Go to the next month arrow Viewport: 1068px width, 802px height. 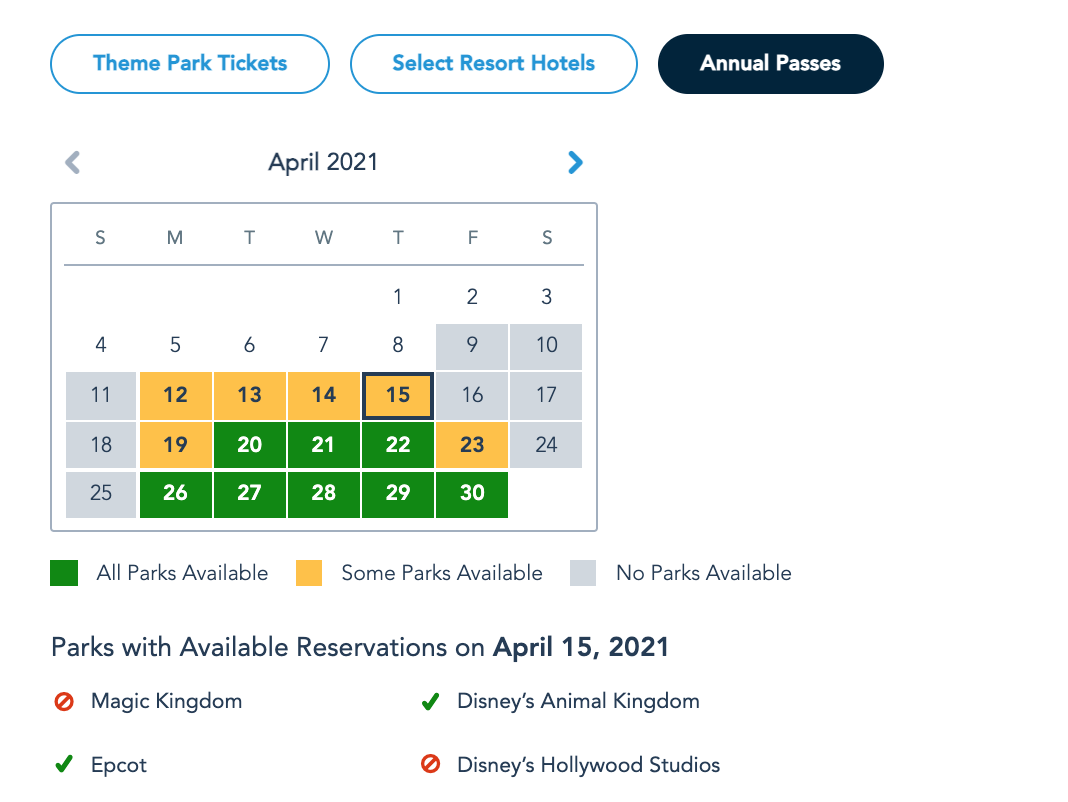[574, 162]
